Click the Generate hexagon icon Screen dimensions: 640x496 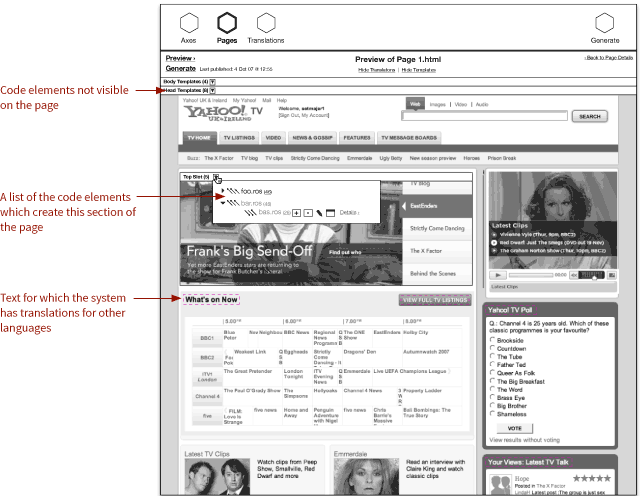(604, 23)
